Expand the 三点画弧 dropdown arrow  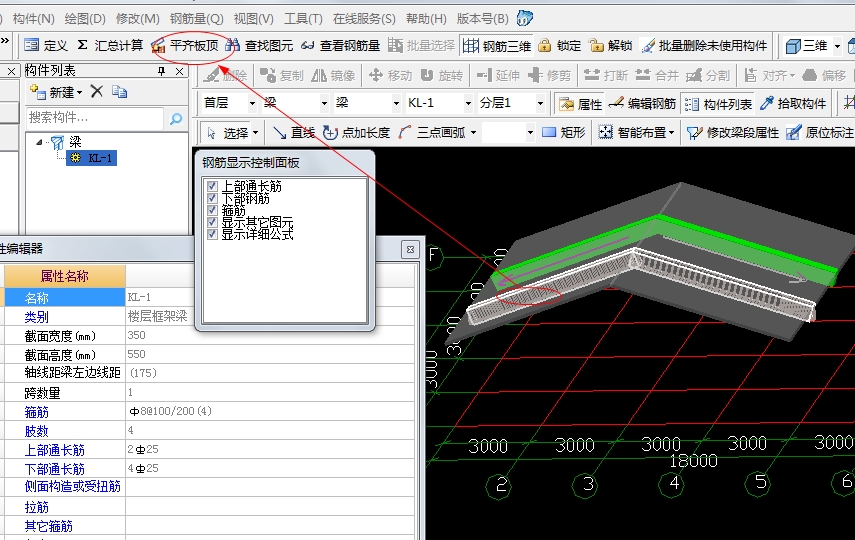473,133
